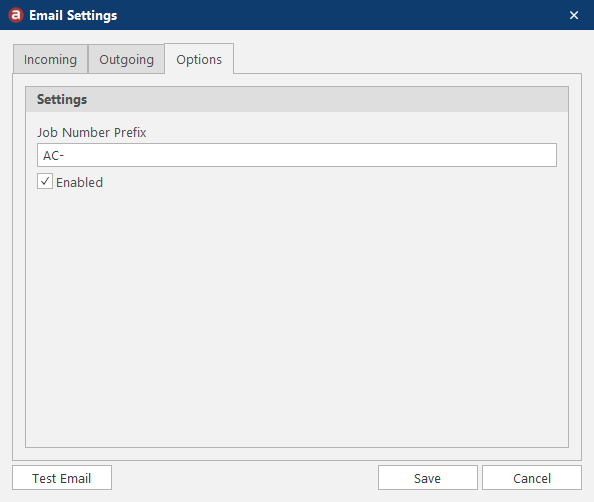Toggle the Enabled checkbox

45,181
